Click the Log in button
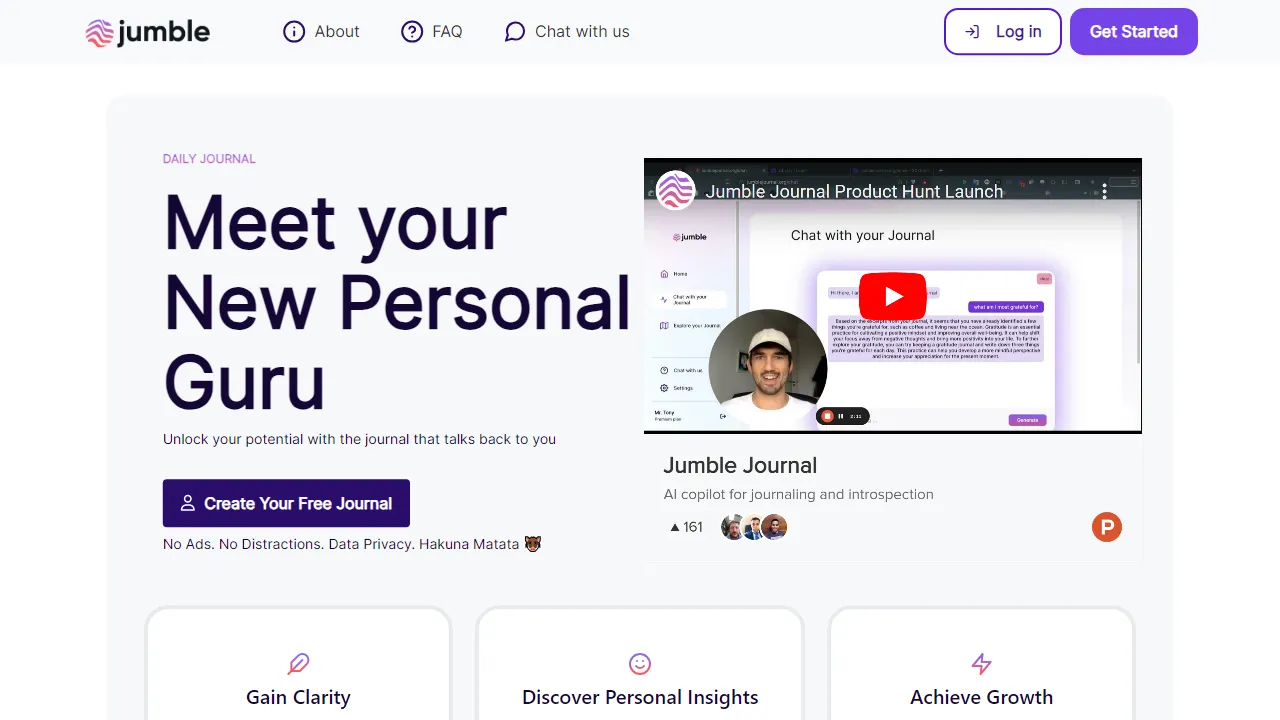The height and width of the screenshot is (720, 1280). pos(1003,32)
